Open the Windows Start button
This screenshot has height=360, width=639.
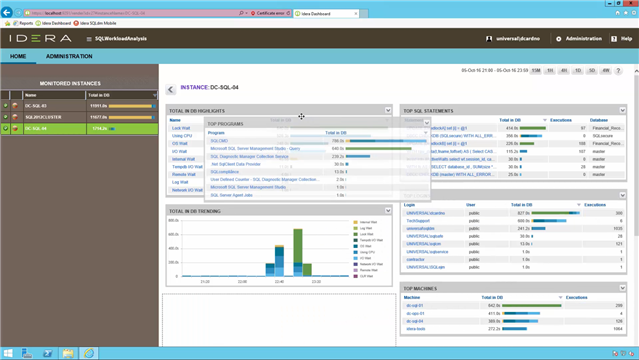pos(8,353)
